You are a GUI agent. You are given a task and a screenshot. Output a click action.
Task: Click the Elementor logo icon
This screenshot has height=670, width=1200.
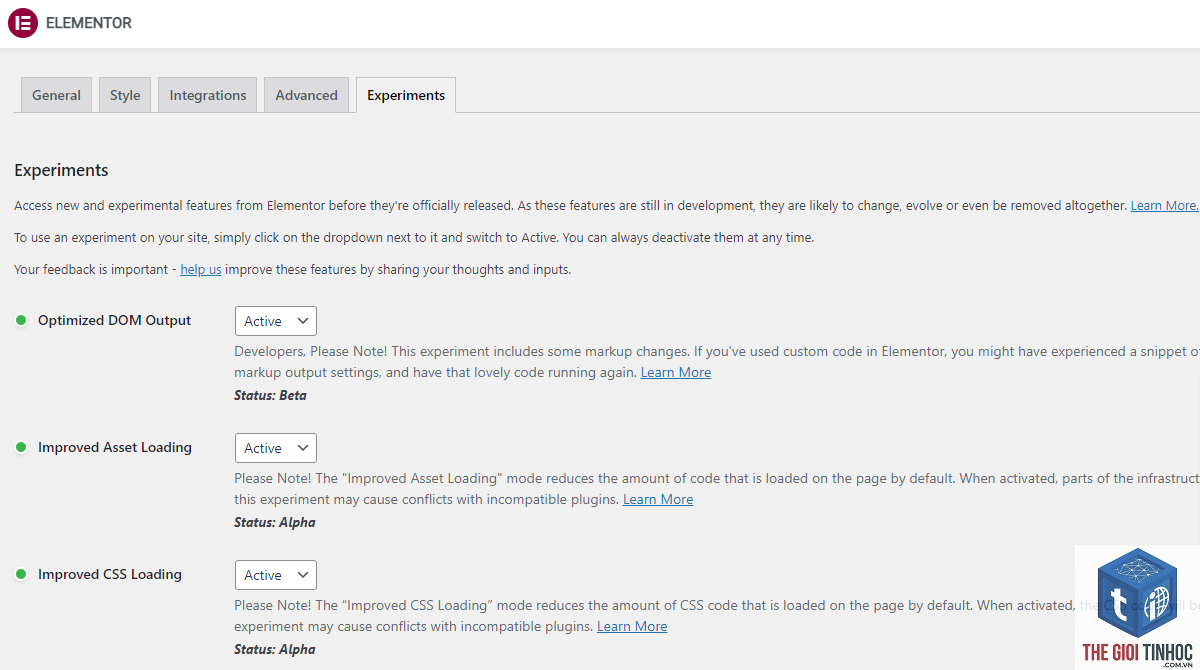[x=23, y=23]
